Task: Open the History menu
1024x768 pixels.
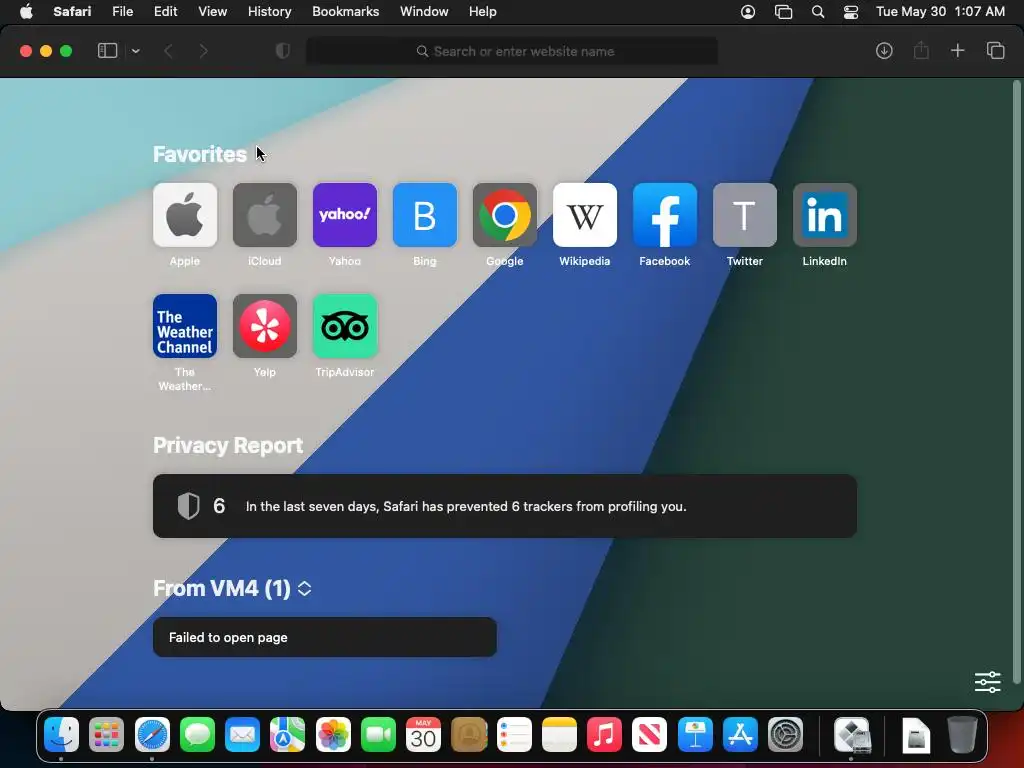Action: coord(269,12)
